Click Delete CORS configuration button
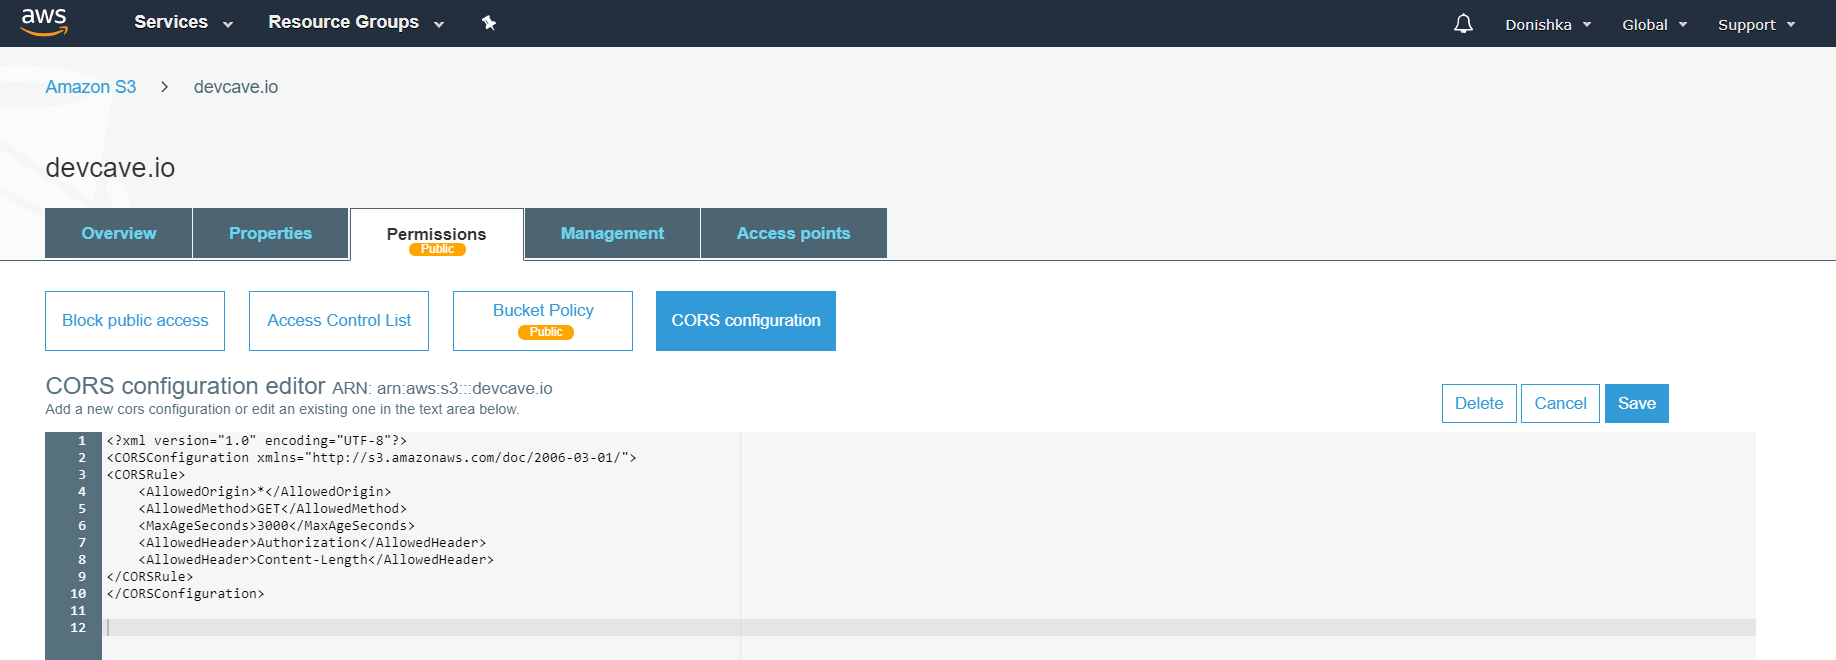The height and width of the screenshot is (660, 1836). [x=1479, y=403]
